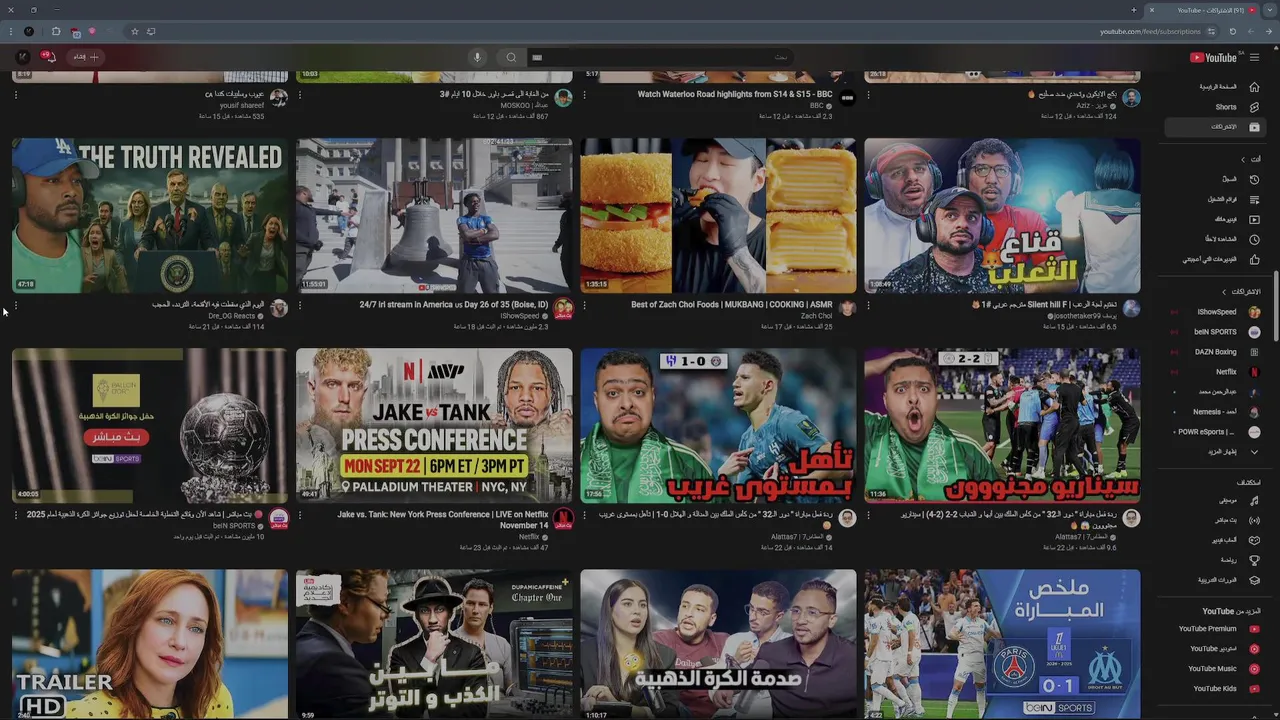Screen dimensions: 1280x720
Task: Open YouTube Premium link
Action: (x=1216, y=629)
